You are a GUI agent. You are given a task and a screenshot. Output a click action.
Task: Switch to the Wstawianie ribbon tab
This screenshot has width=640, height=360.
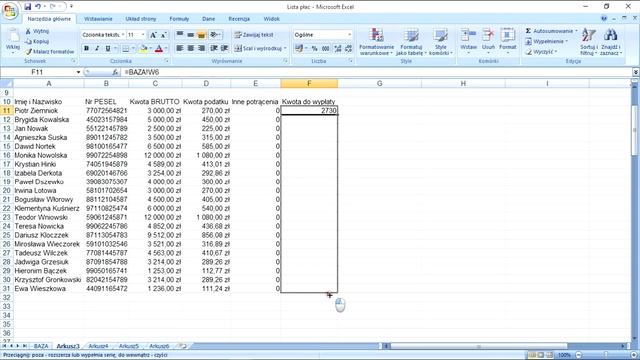point(98,19)
